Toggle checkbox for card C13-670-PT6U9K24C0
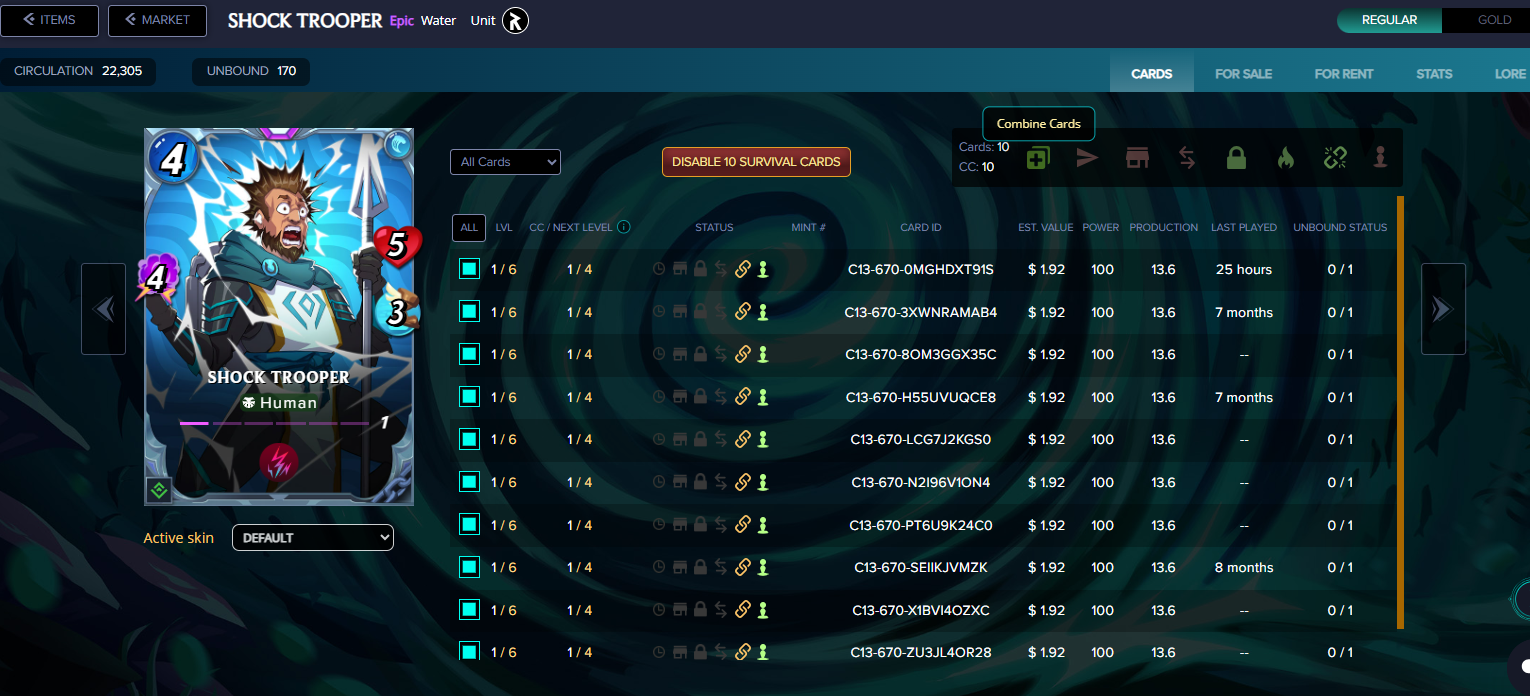This screenshot has width=1530, height=696. (x=470, y=525)
